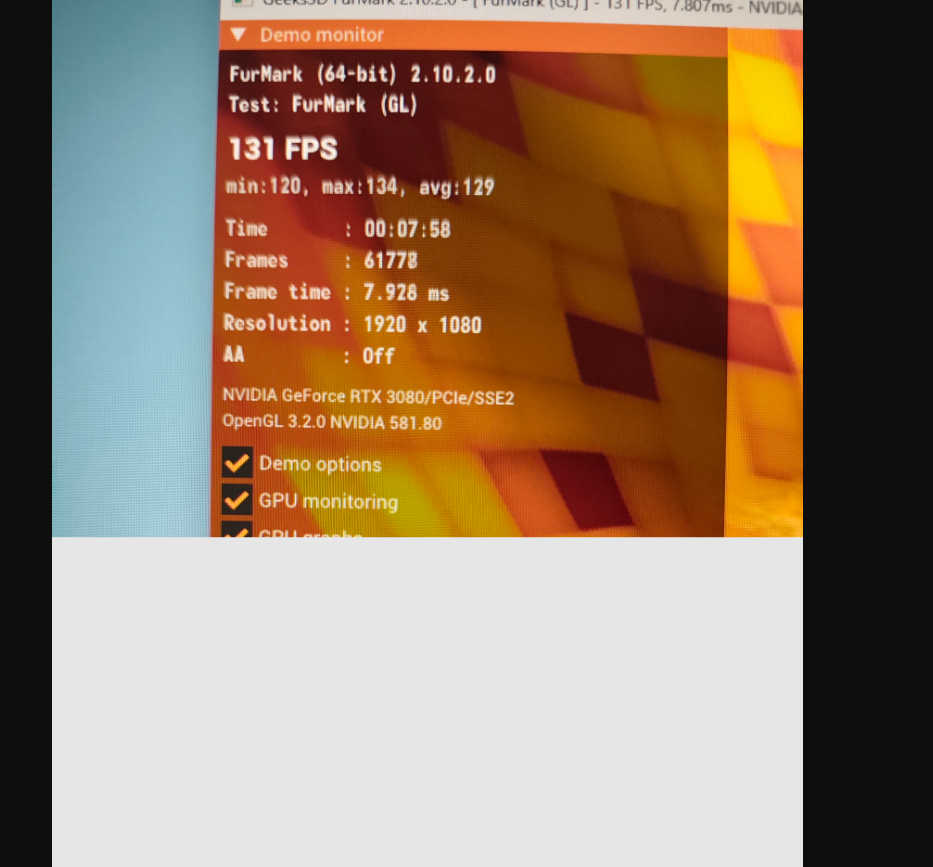Click the NVIDIA GeForce RTX 3080/PCIe/SSE2 line
The width and height of the screenshot is (933, 867).
368,396
